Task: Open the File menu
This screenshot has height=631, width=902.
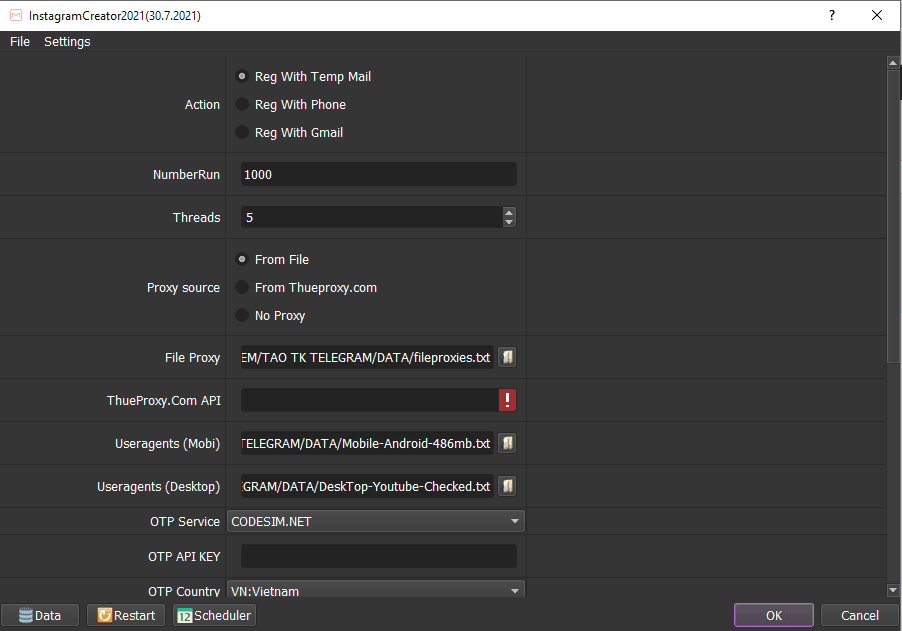Action: pos(20,41)
